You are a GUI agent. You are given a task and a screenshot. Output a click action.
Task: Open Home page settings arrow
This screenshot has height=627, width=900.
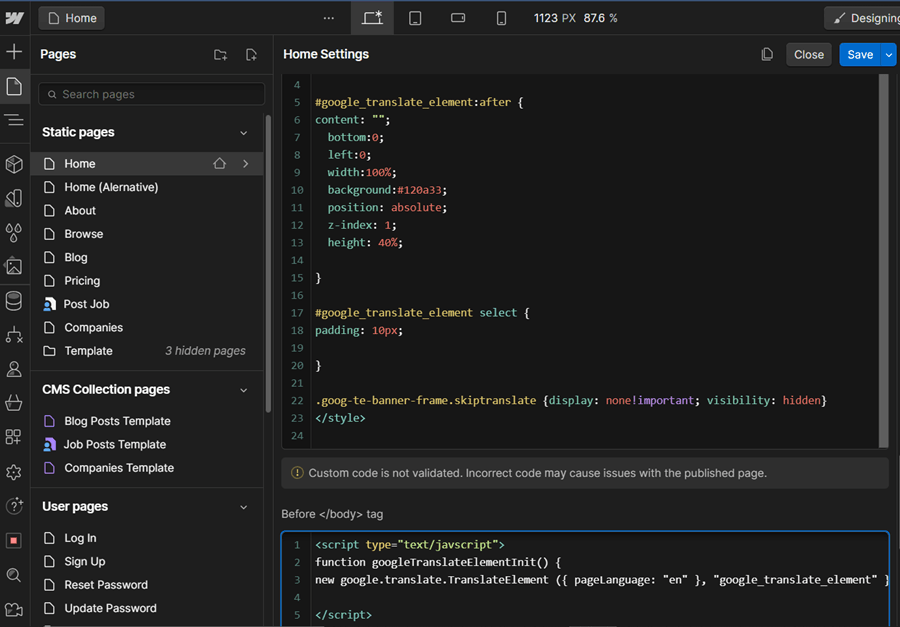point(246,164)
